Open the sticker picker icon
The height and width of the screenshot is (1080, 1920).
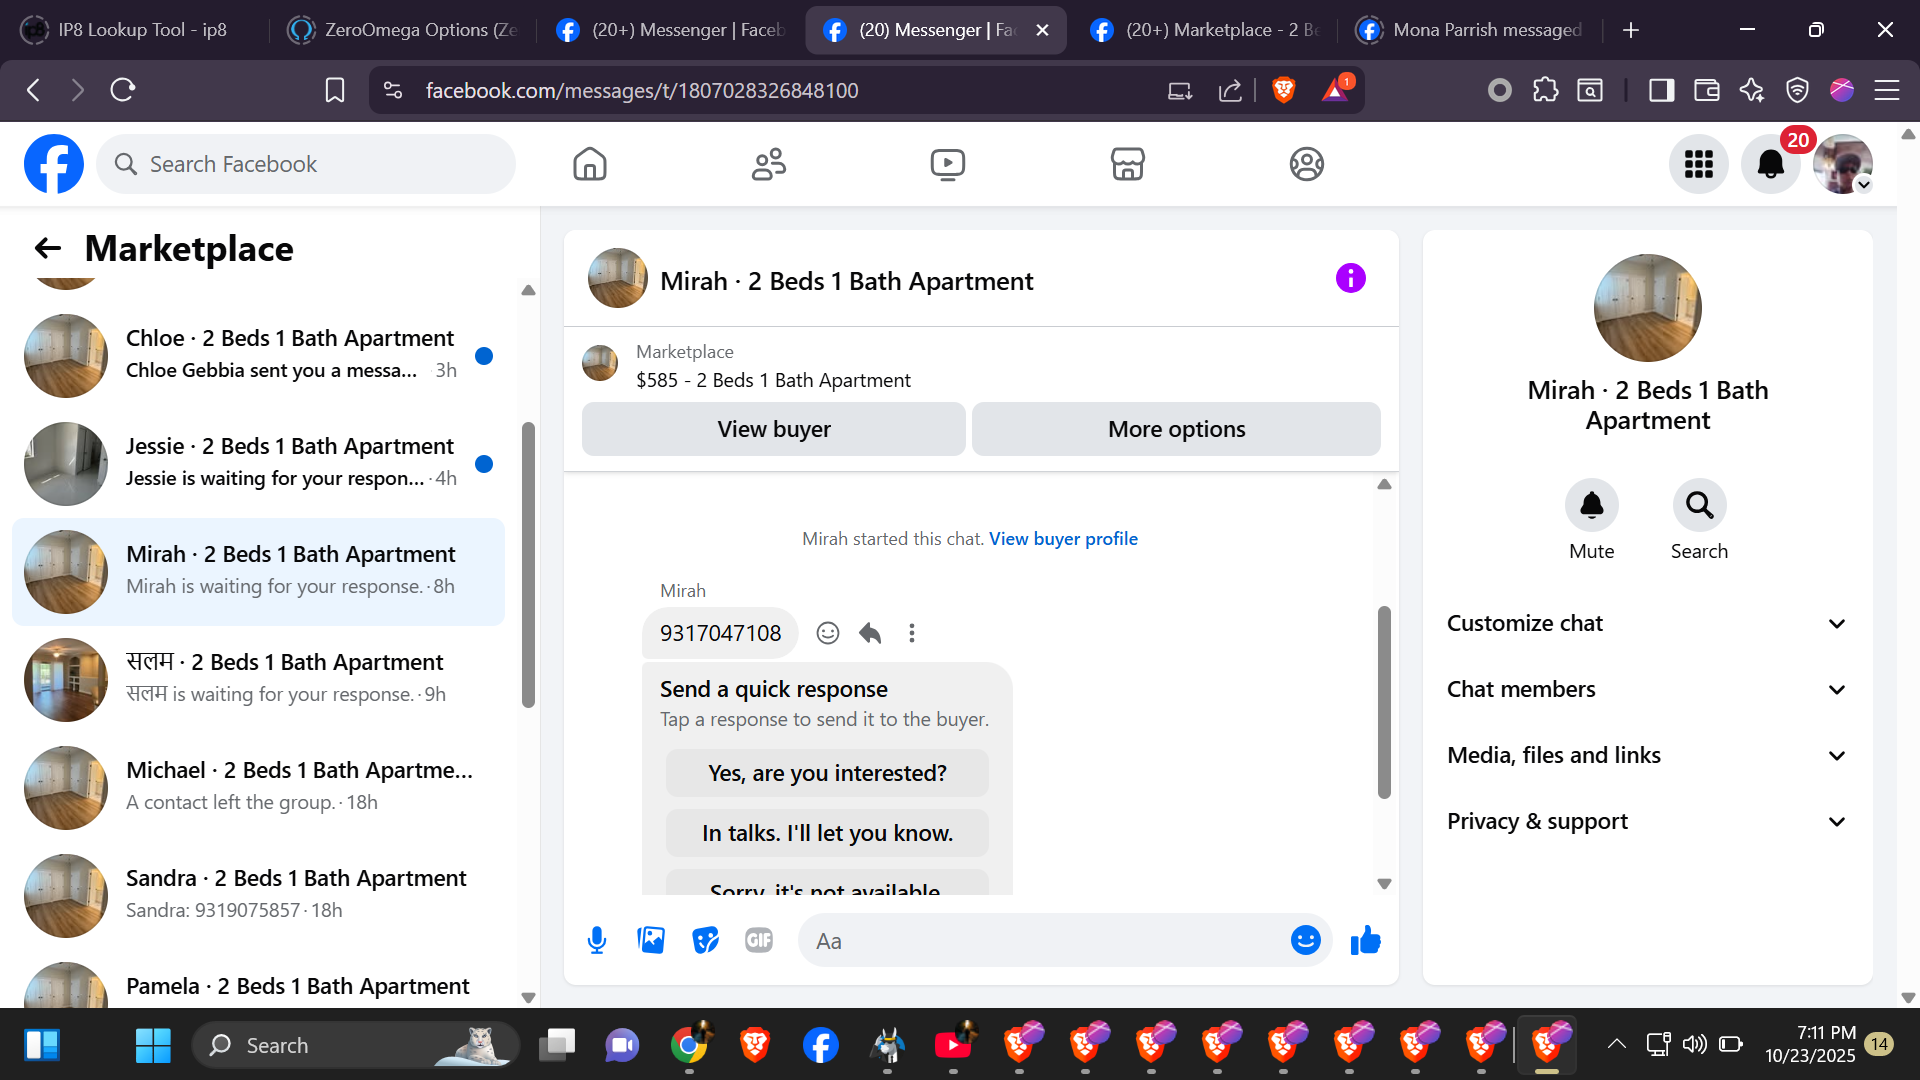click(x=705, y=940)
